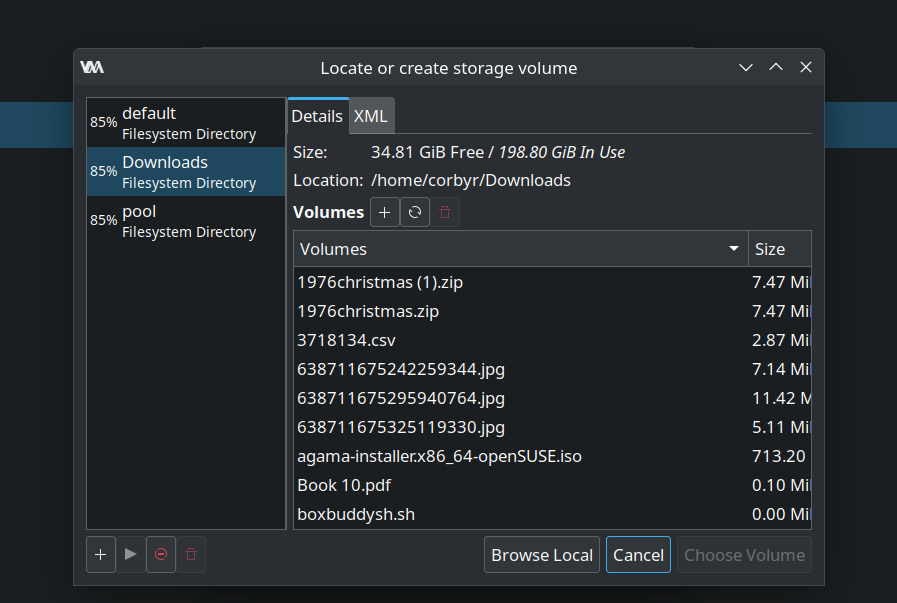Select 638711675295940764.jpg in the list
897x603 pixels.
(x=552, y=398)
